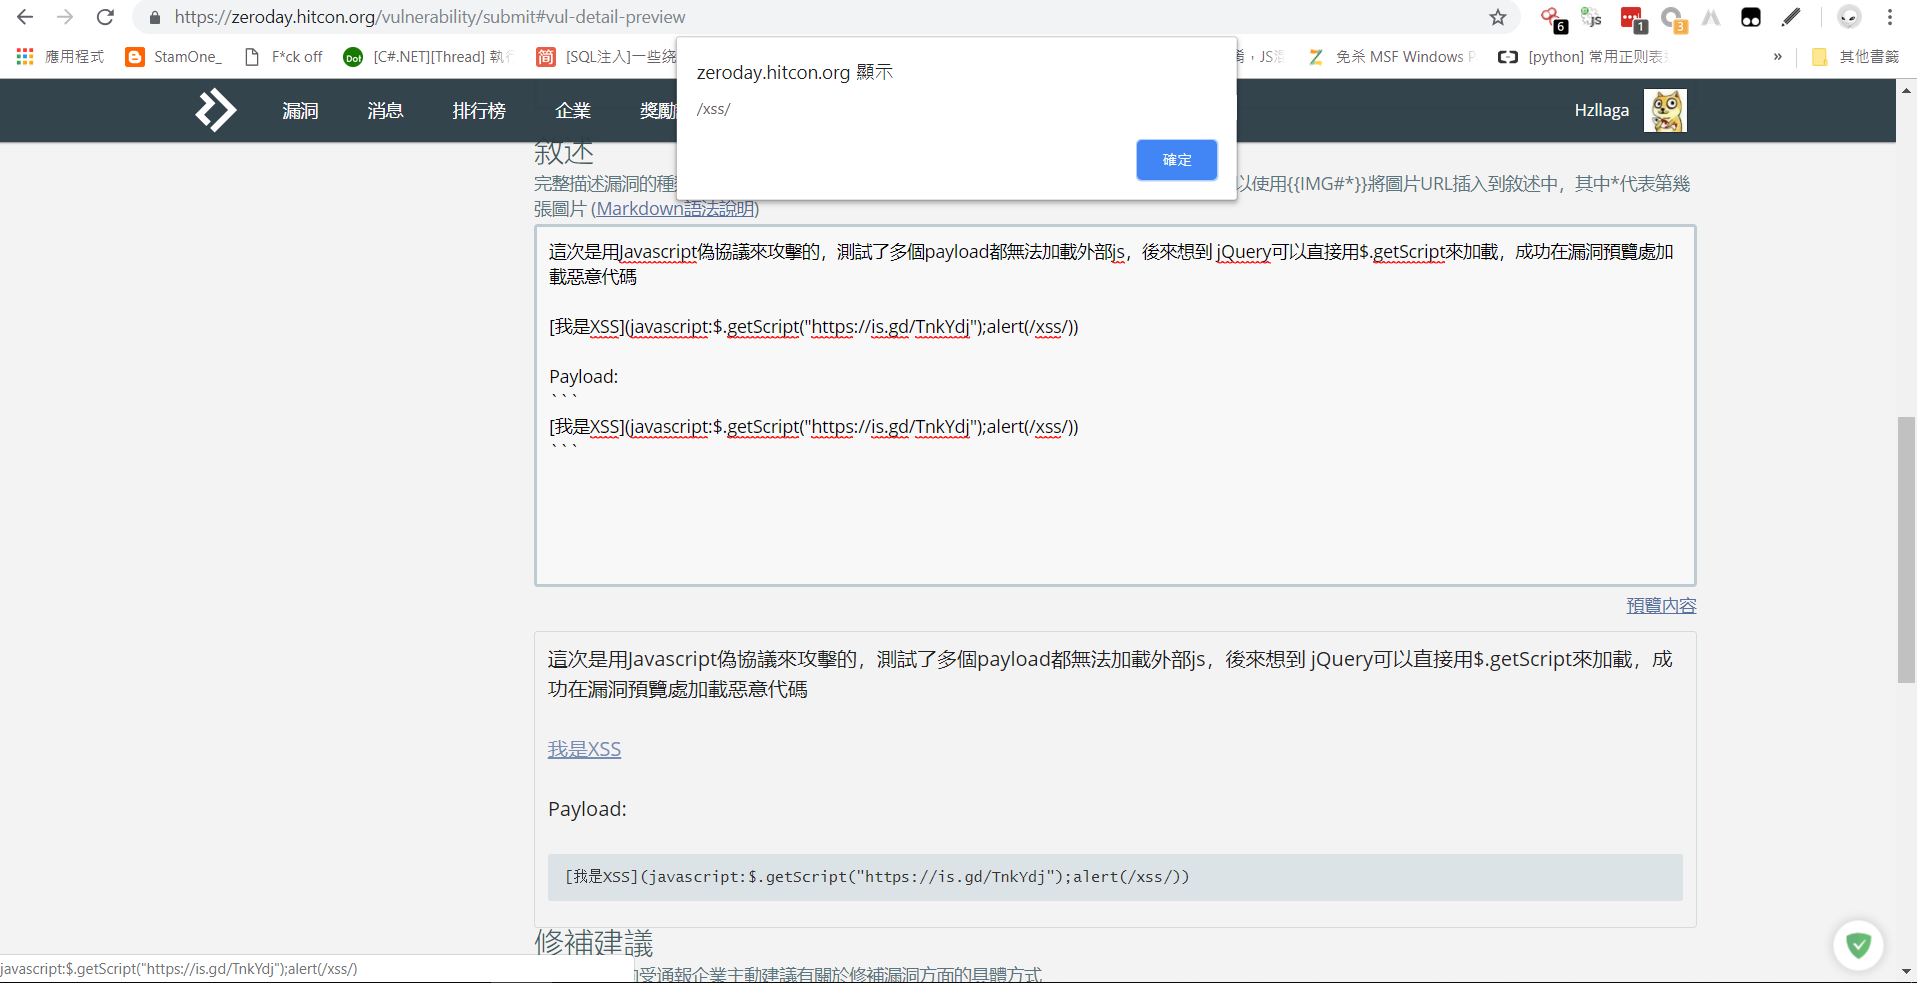Click the Hzllaga avatar picture
Image resolution: width=1917 pixels, height=983 pixels.
coord(1665,111)
